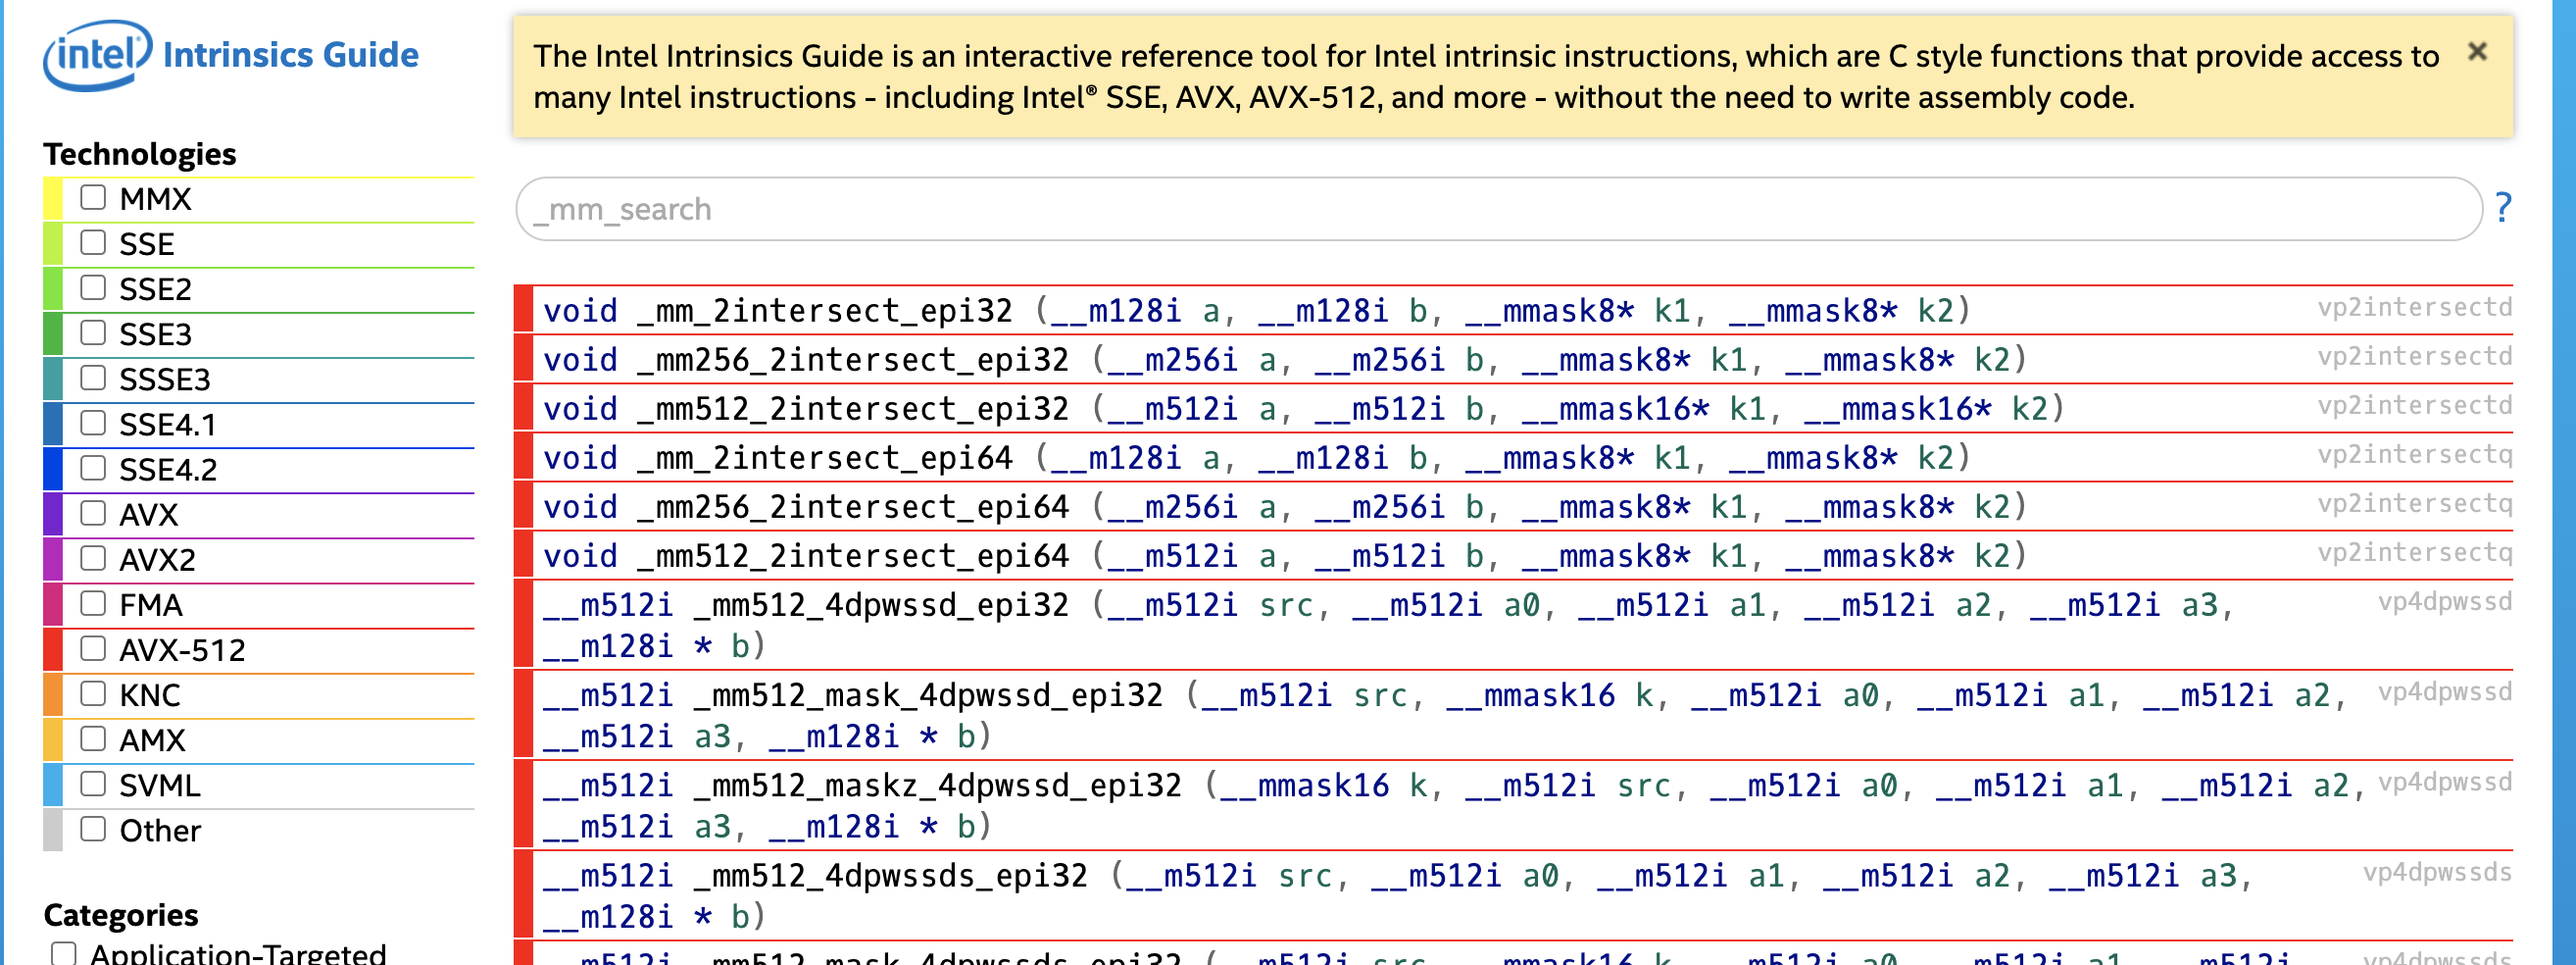Enable the MMX technology checkbox
Image resolution: width=2576 pixels, height=965 pixels.
[93, 197]
